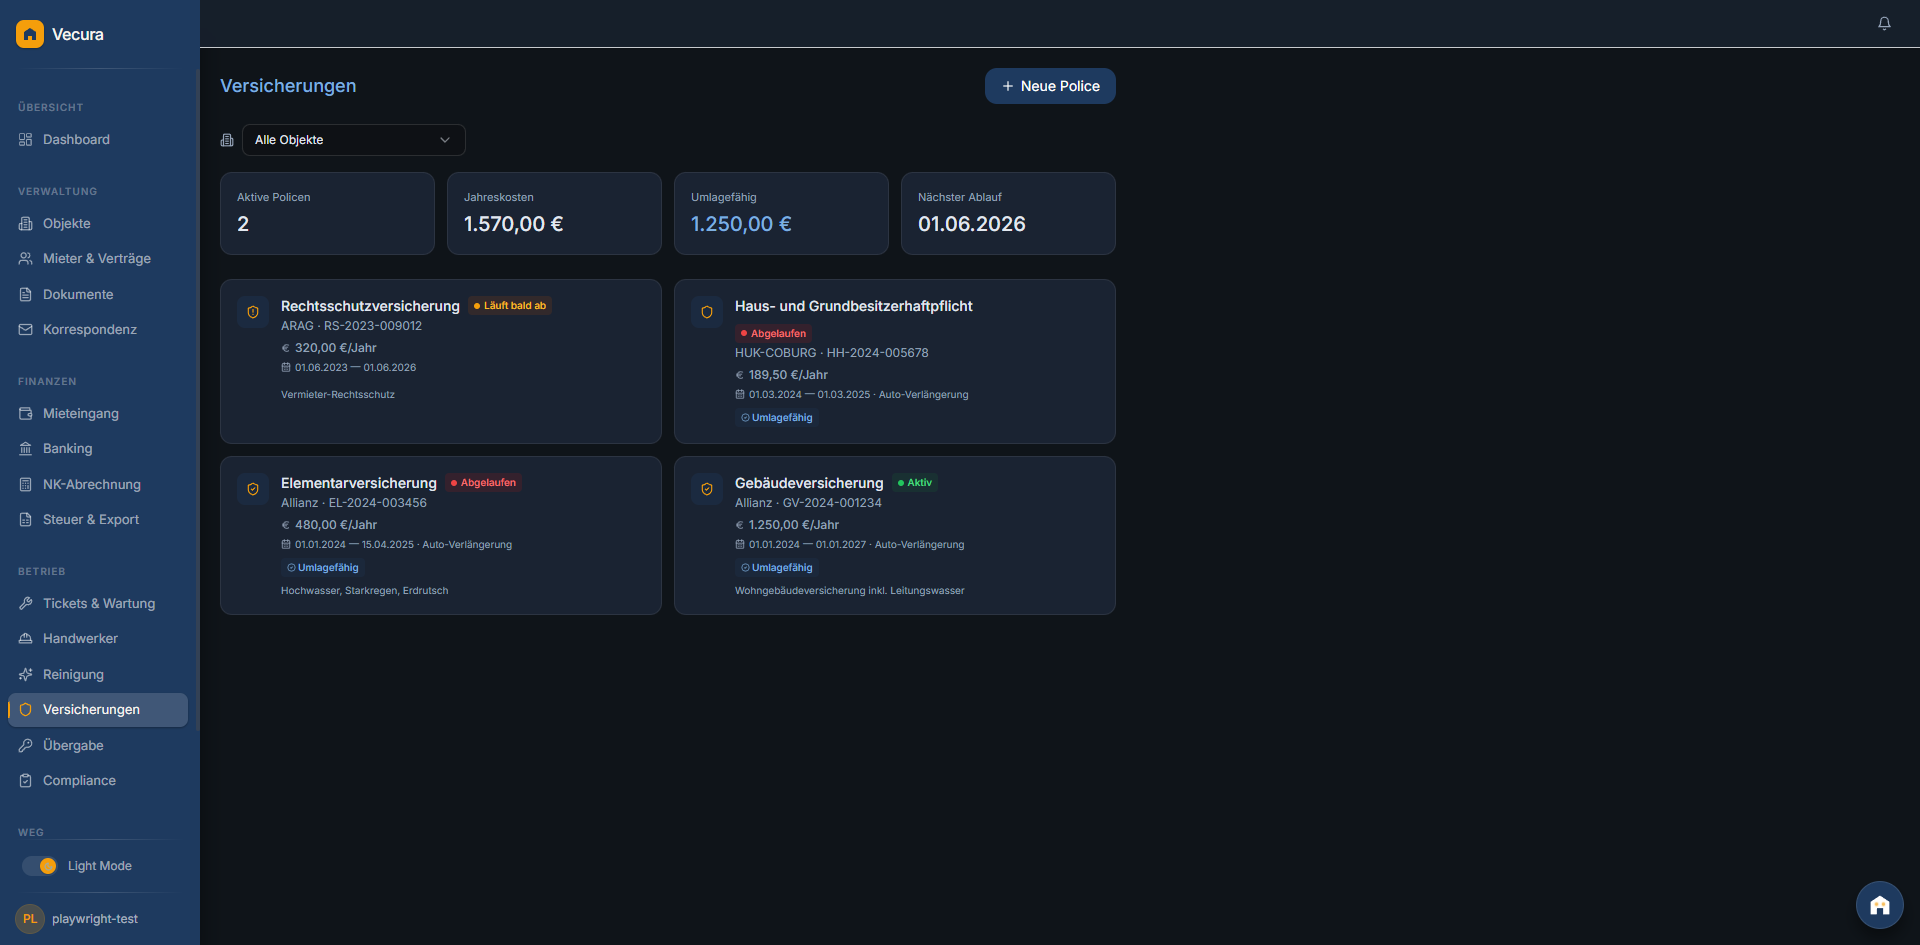
Task: Click the notification bell icon
Action: 1884,23
